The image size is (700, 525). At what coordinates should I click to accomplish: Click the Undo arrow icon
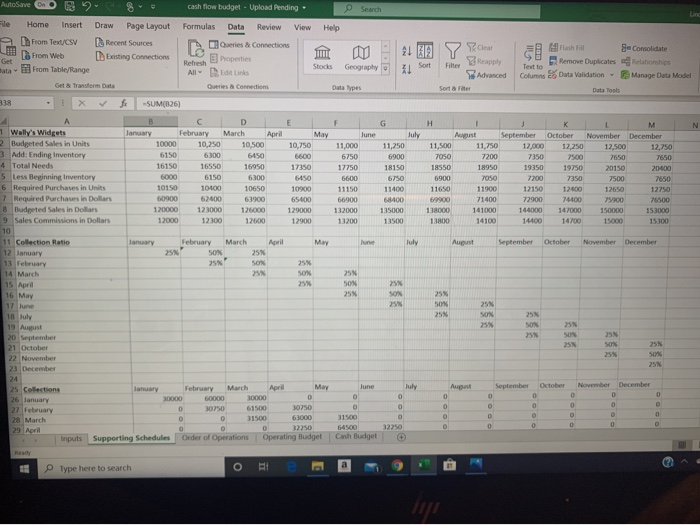point(87,6)
